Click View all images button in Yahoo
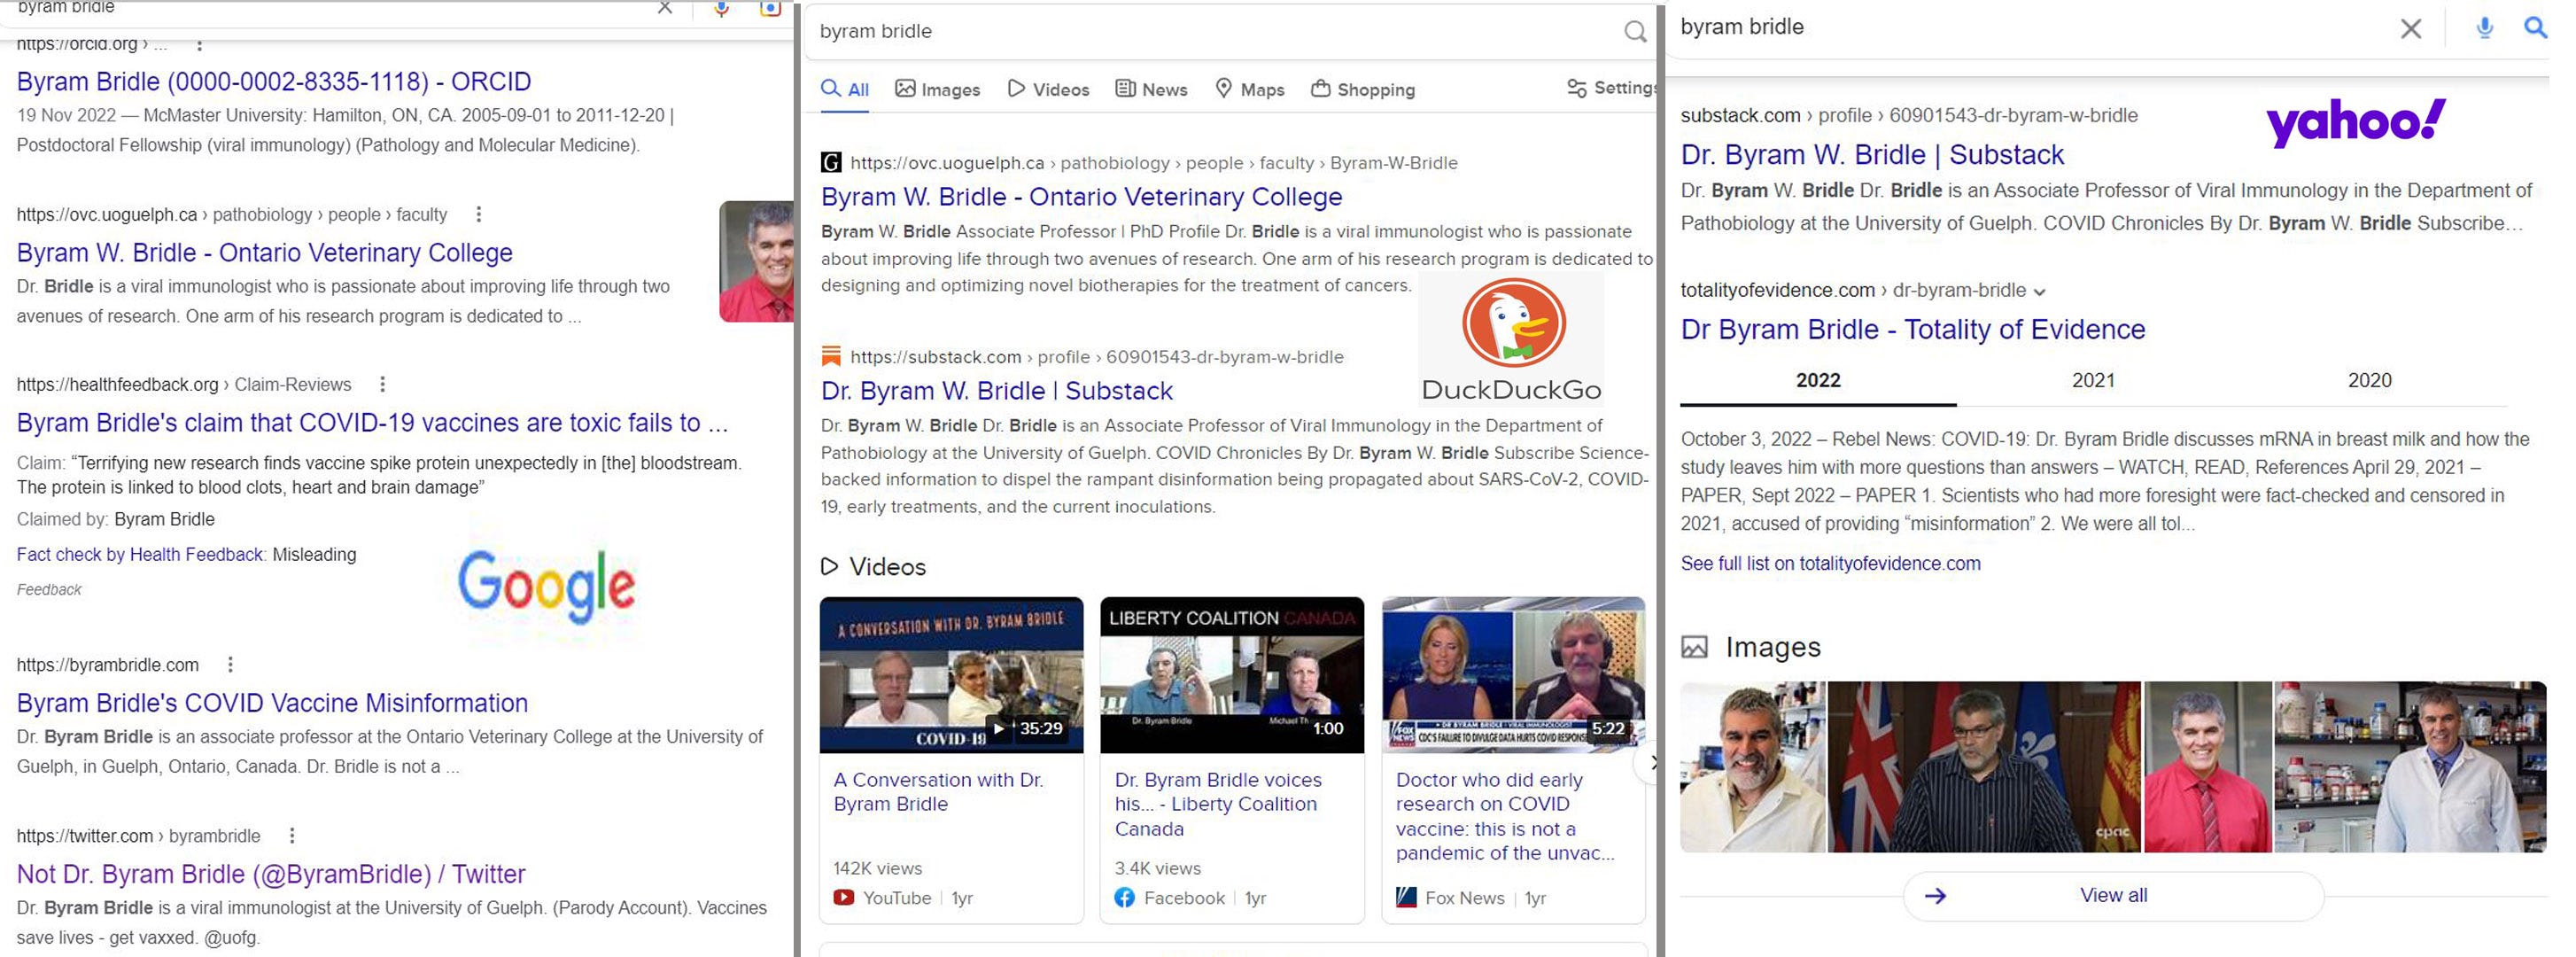2576x957 pixels. [2113, 896]
